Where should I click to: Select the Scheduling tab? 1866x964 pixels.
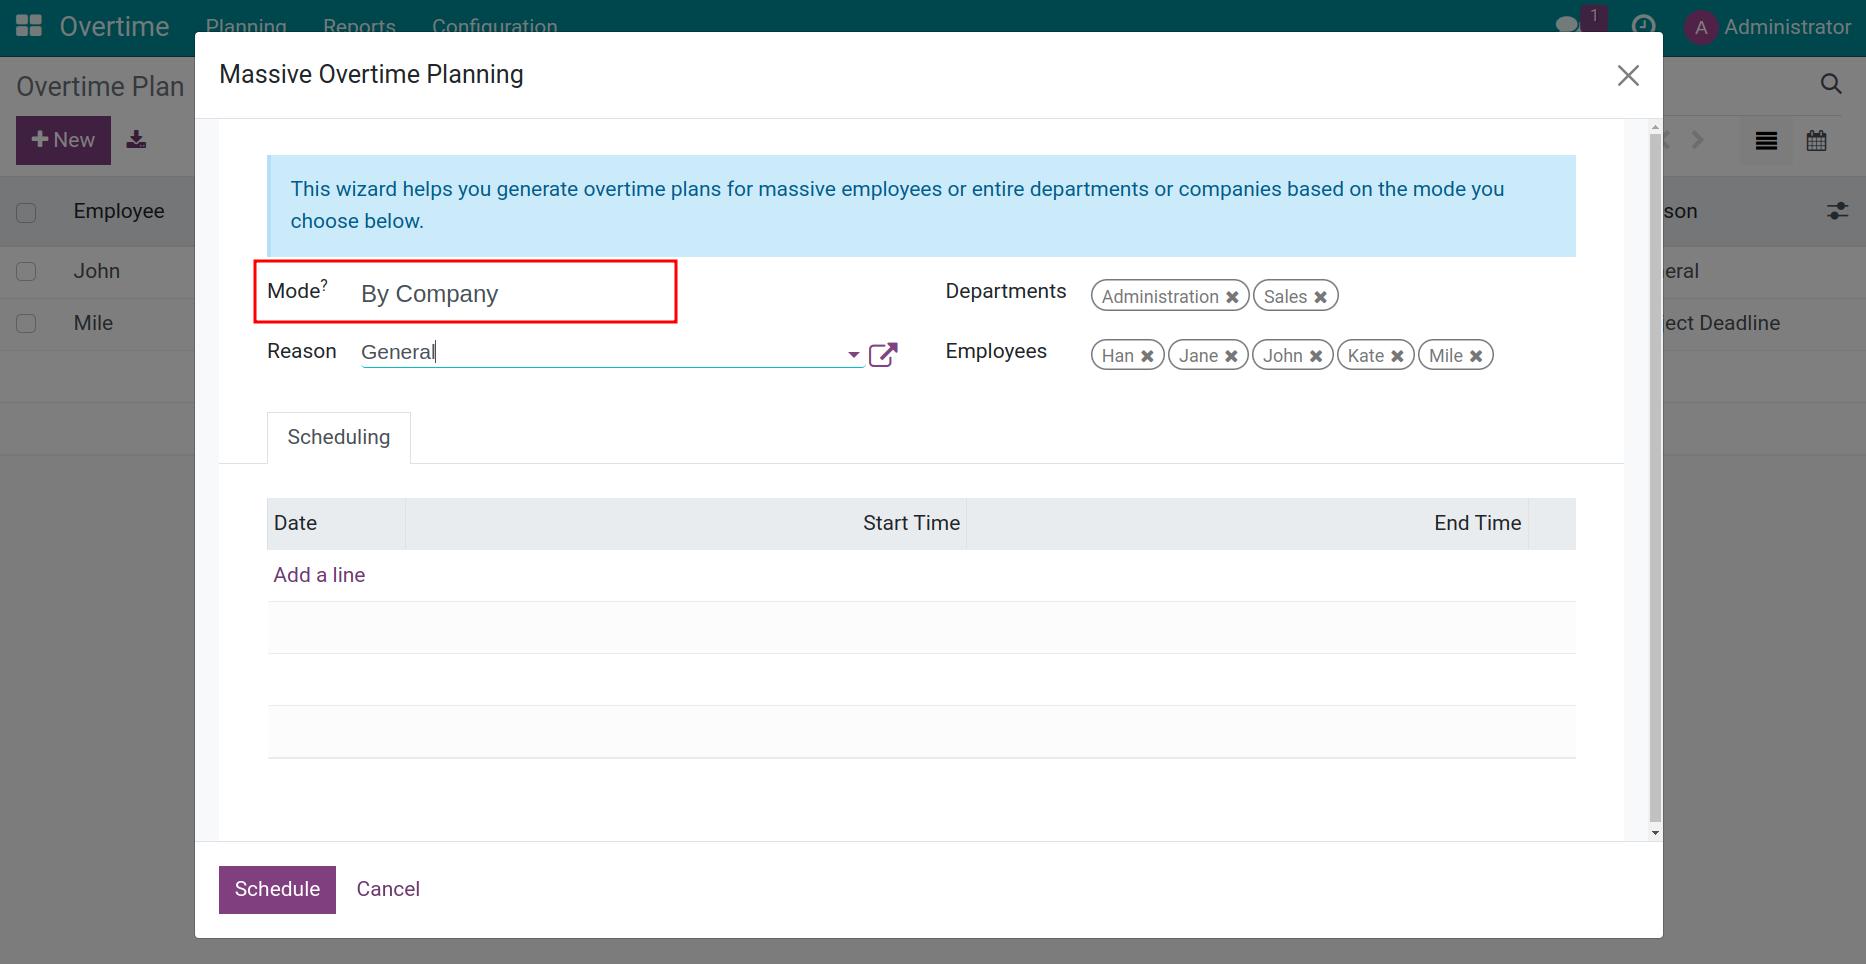tap(338, 438)
